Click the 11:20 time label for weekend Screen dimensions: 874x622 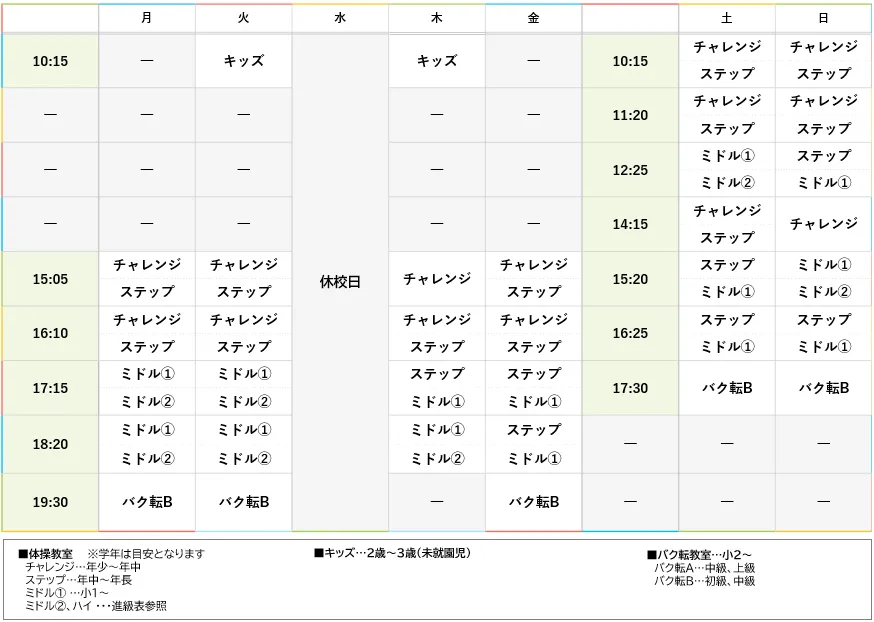coord(630,114)
